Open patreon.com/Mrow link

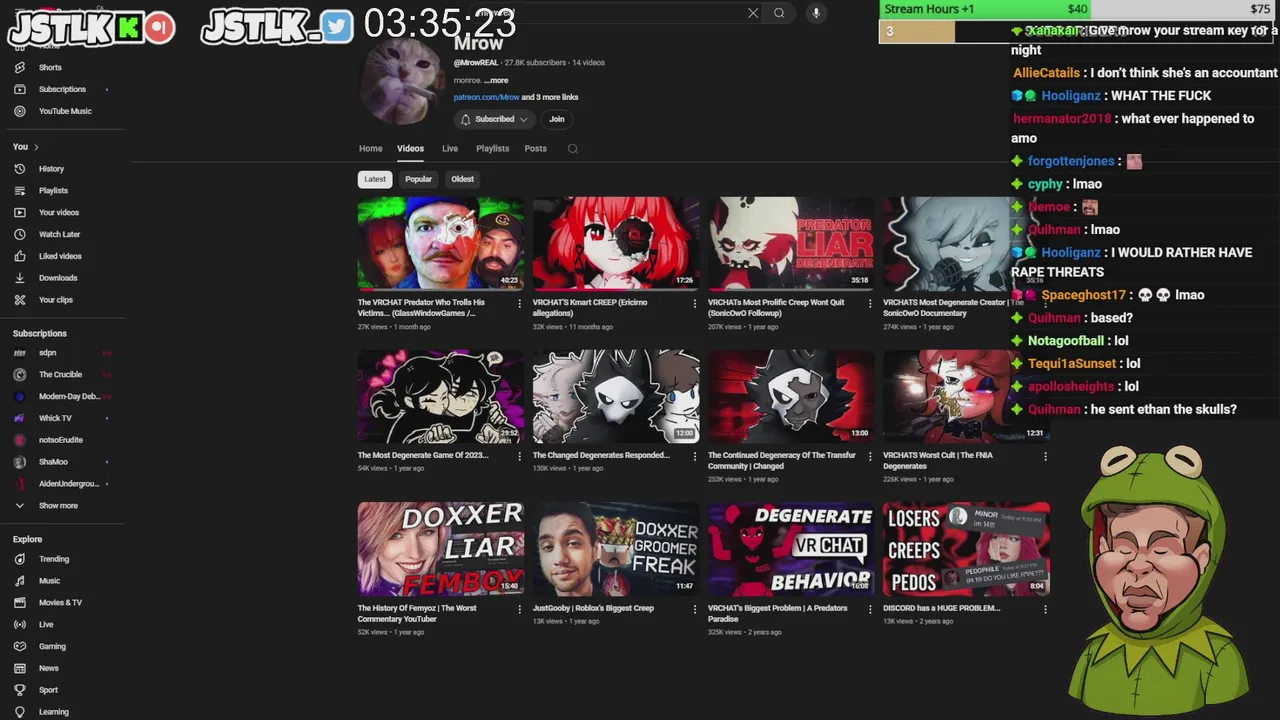click(486, 97)
